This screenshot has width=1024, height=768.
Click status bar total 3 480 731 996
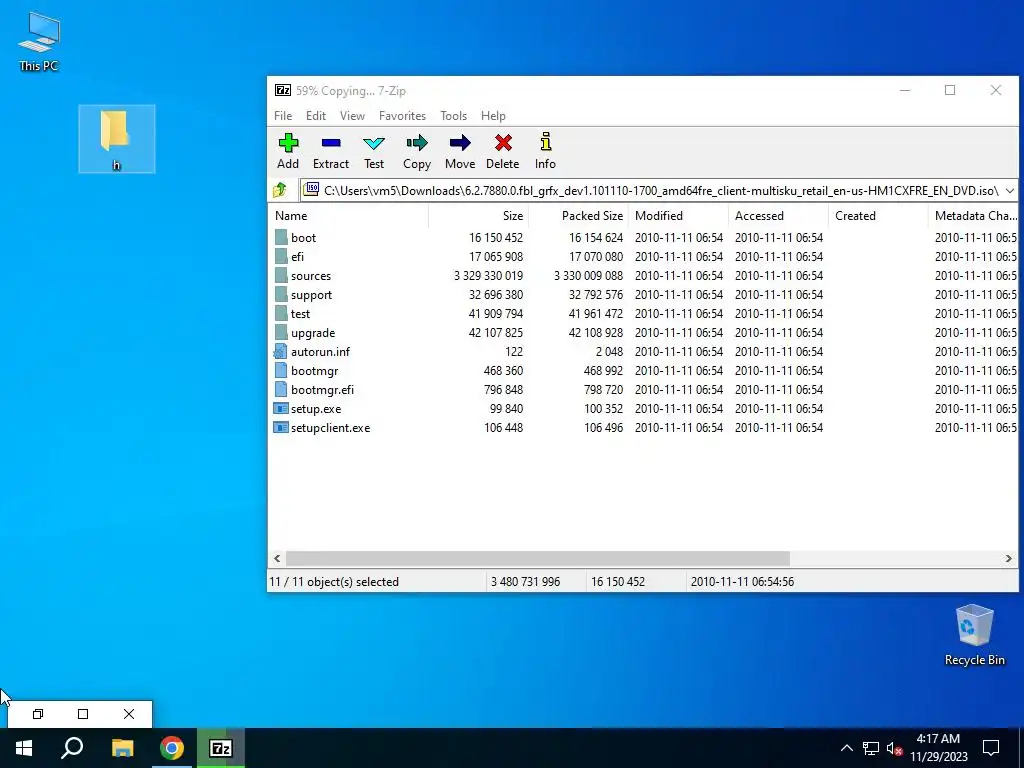click(x=525, y=581)
